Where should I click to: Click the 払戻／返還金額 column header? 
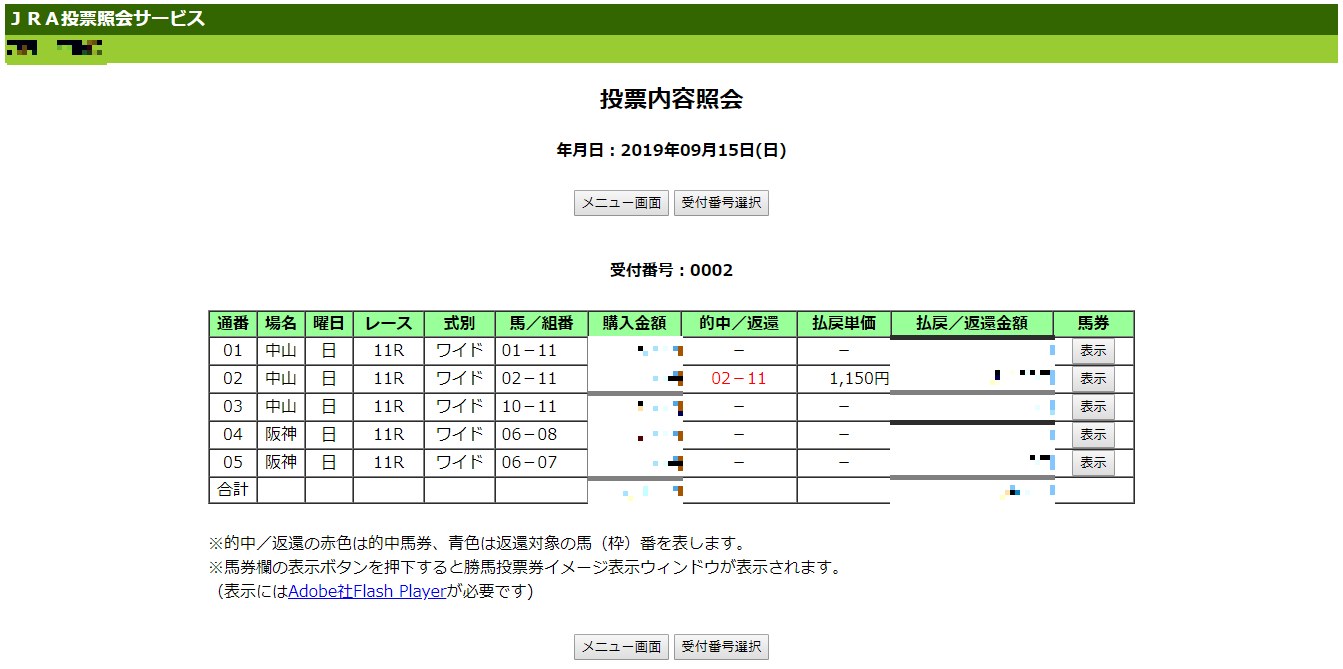972,324
